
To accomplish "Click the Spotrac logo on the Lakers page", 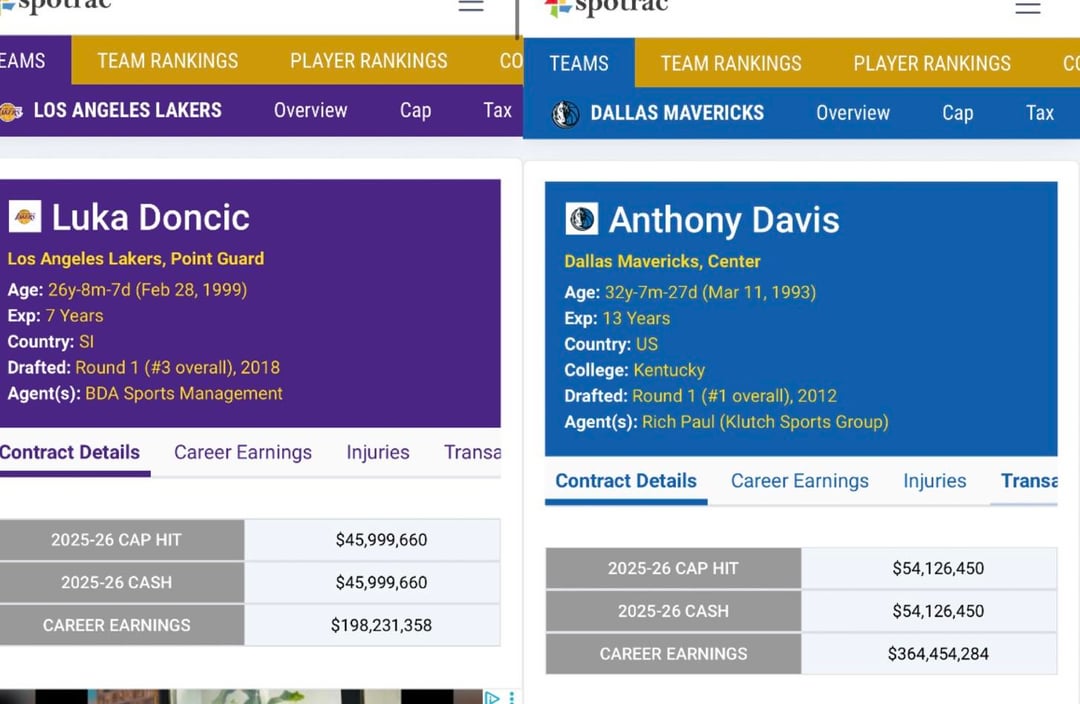I will tap(57, 6).
